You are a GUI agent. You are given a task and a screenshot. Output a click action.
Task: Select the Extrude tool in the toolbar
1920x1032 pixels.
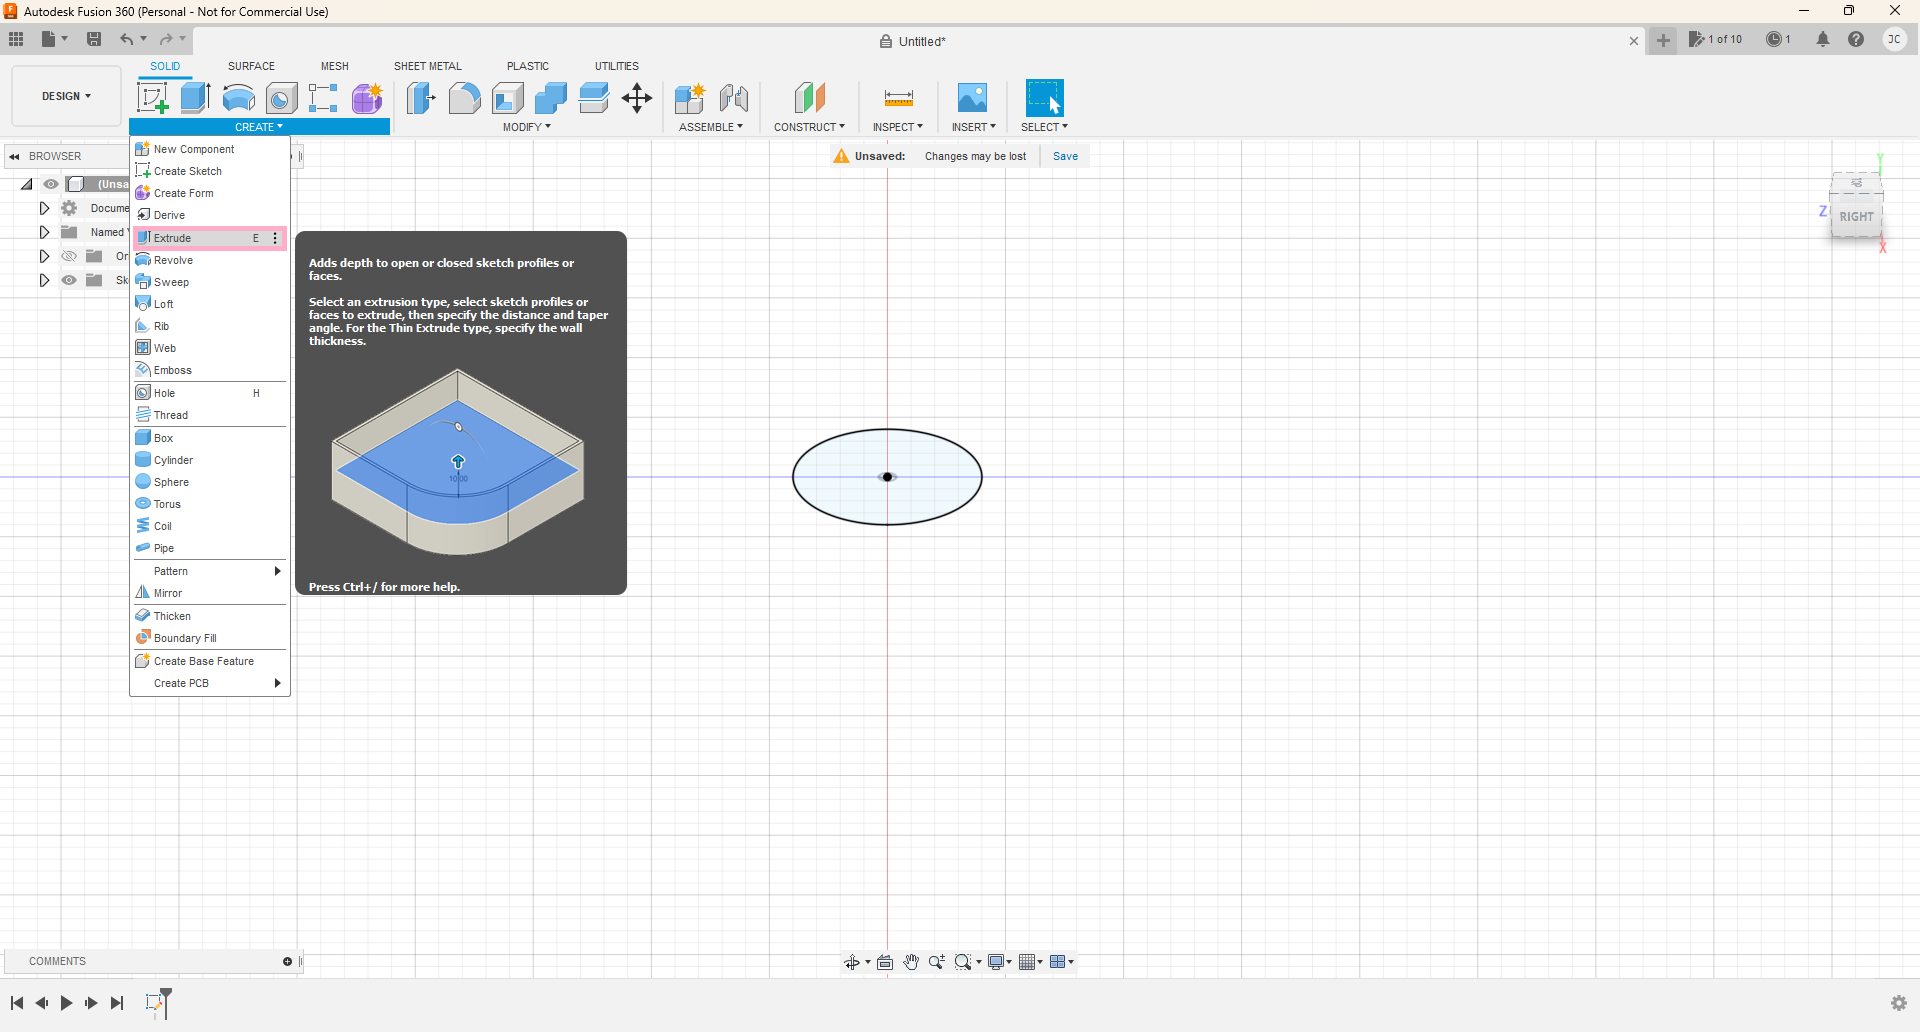pos(195,98)
